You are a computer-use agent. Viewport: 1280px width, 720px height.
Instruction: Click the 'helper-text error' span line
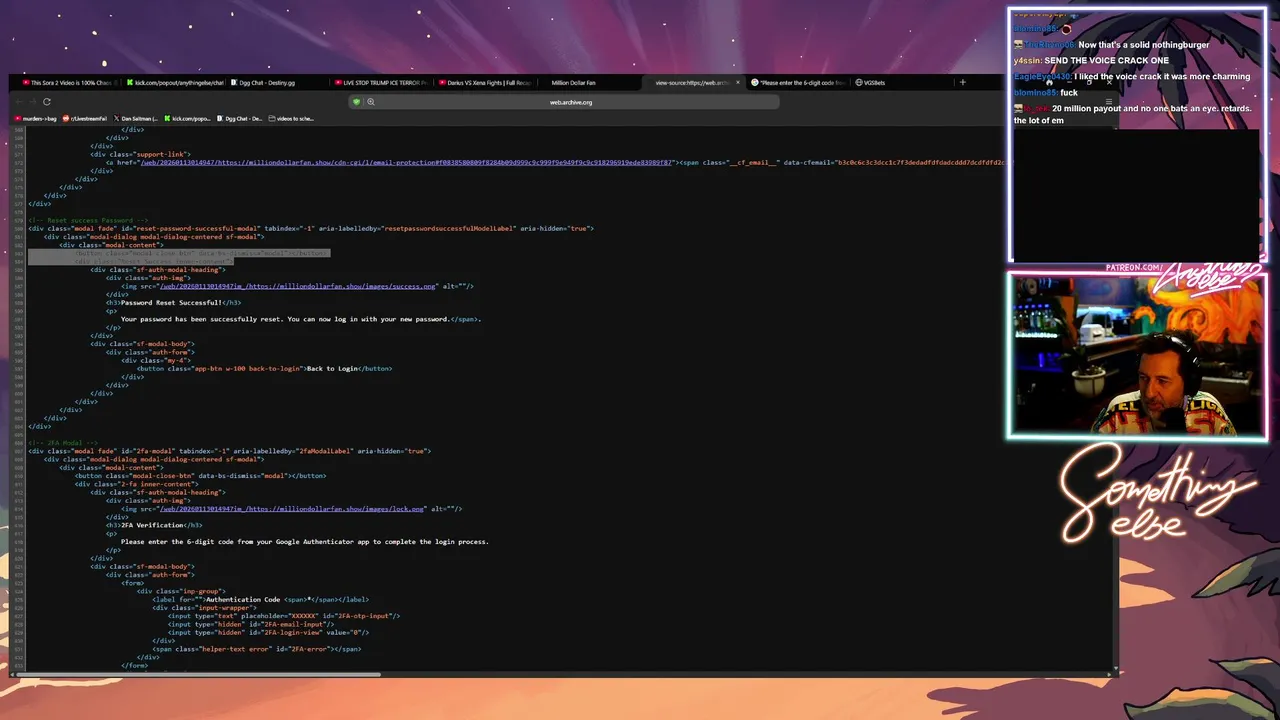[257, 649]
